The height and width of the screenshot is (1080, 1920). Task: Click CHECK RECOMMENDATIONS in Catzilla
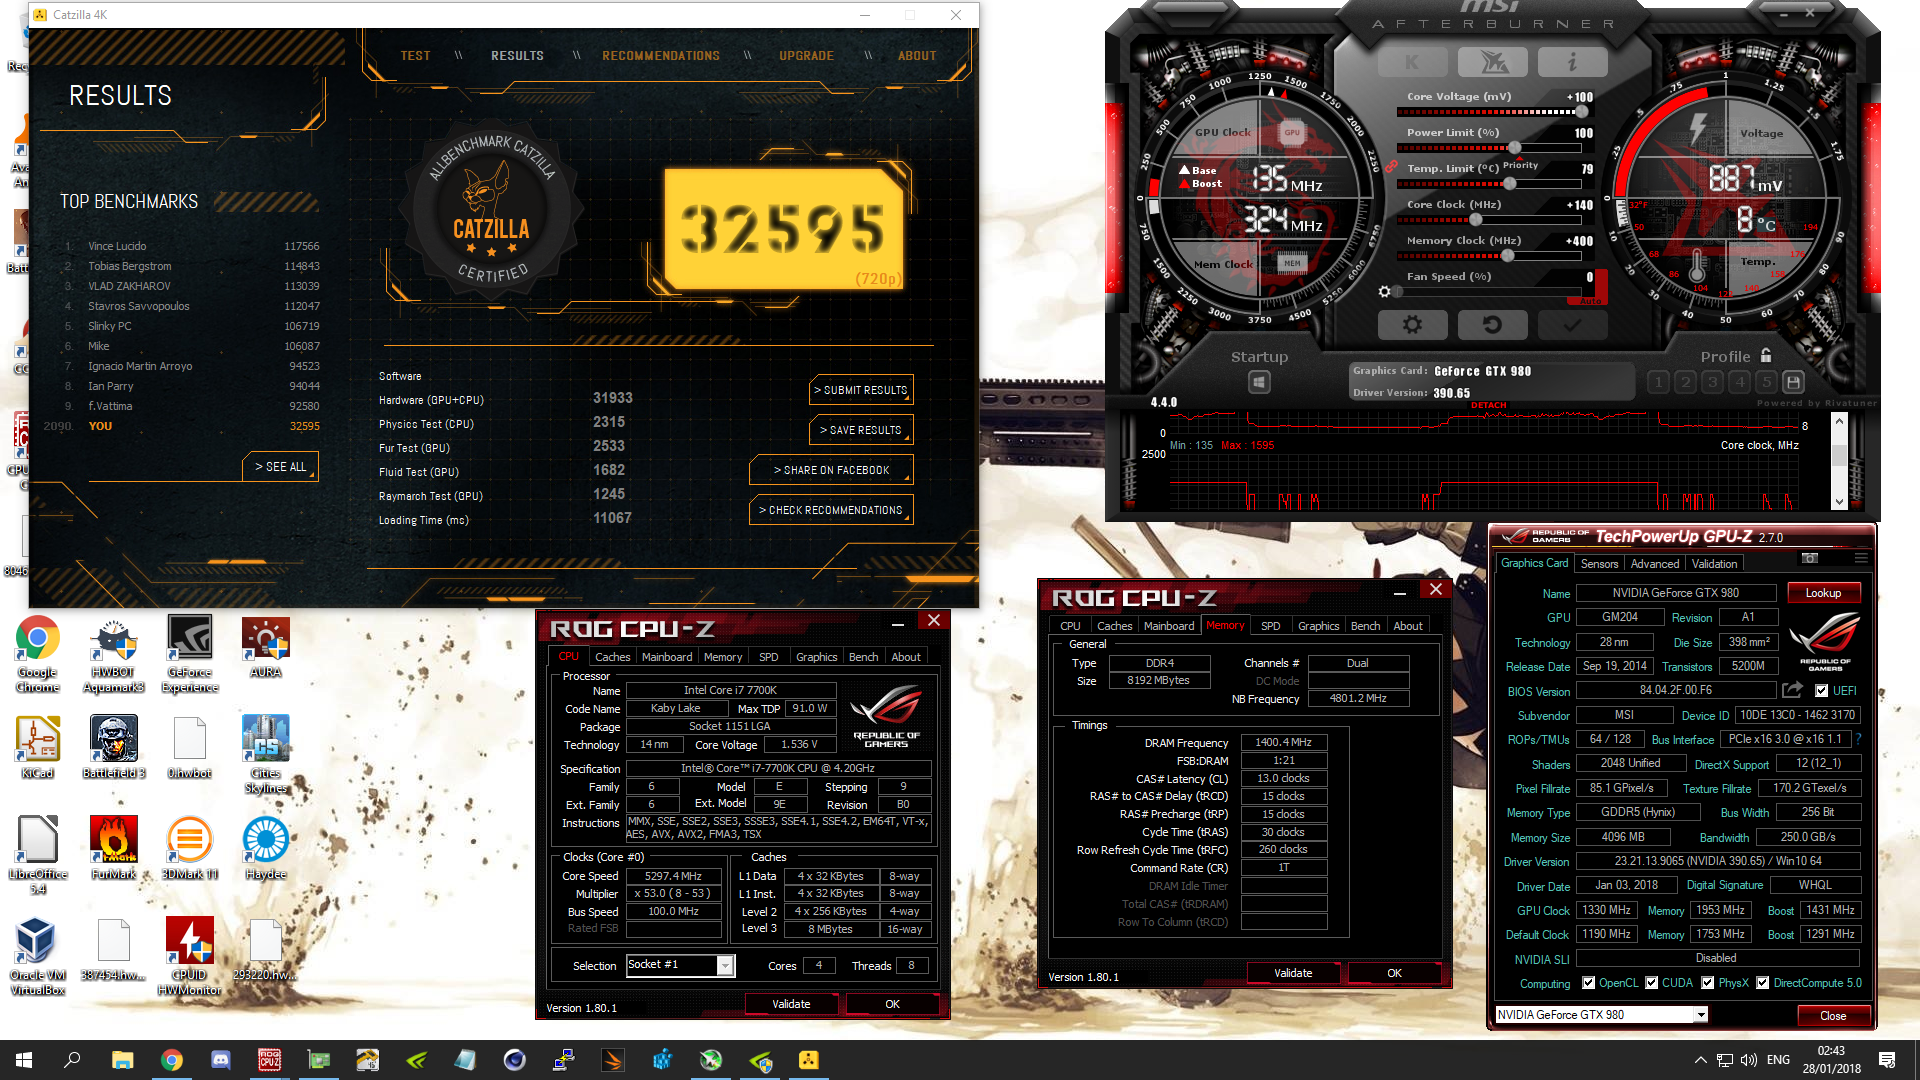coord(831,510)
